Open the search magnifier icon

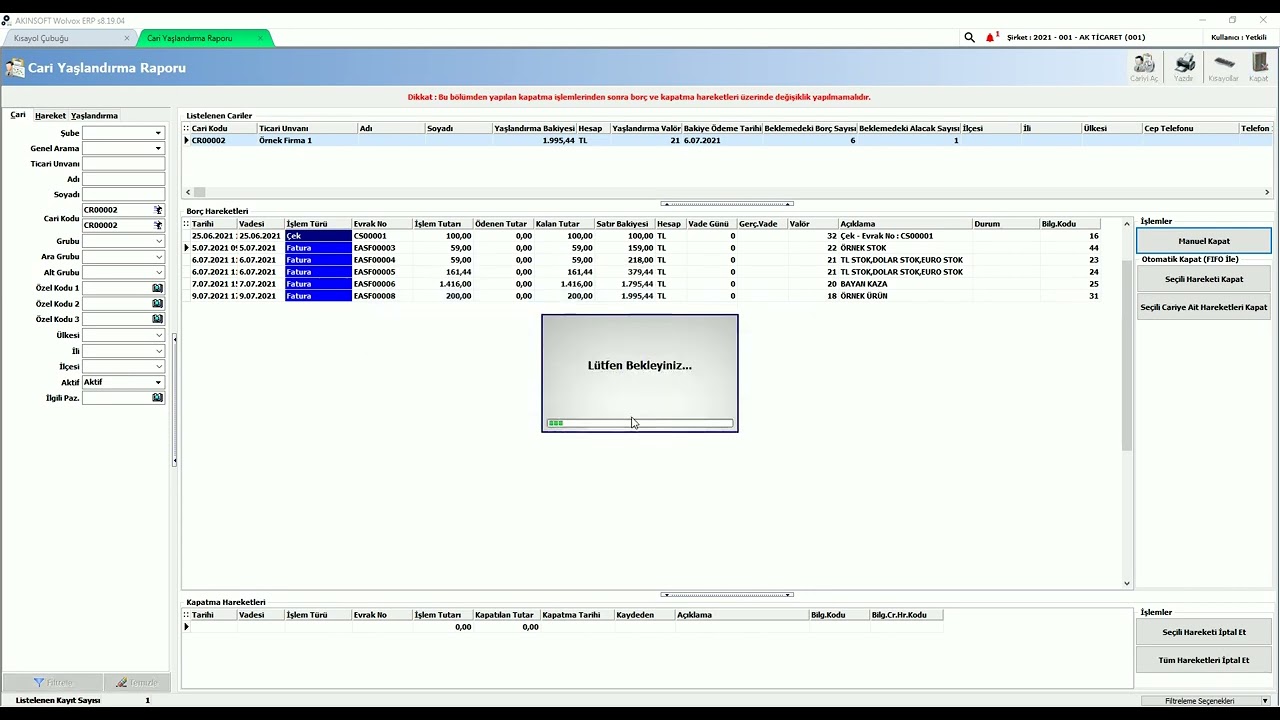[969, 37]
